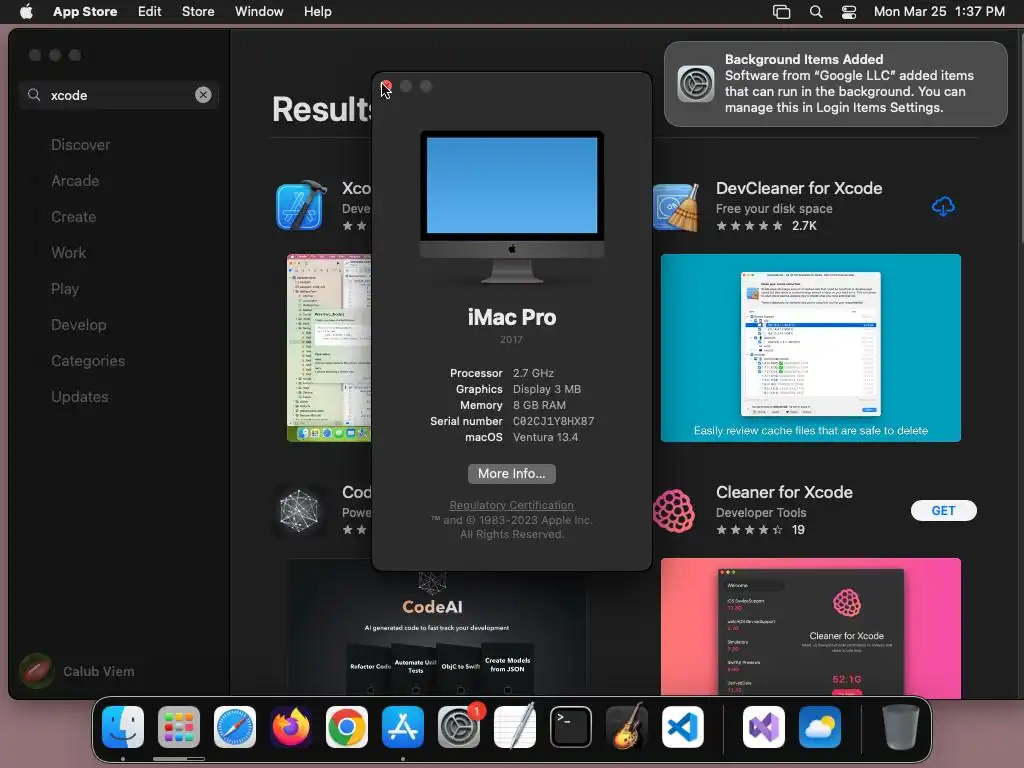This screenshot has width=1024, height=768.
Task: Open the Updates section
Action: click(x=80, y=396)
